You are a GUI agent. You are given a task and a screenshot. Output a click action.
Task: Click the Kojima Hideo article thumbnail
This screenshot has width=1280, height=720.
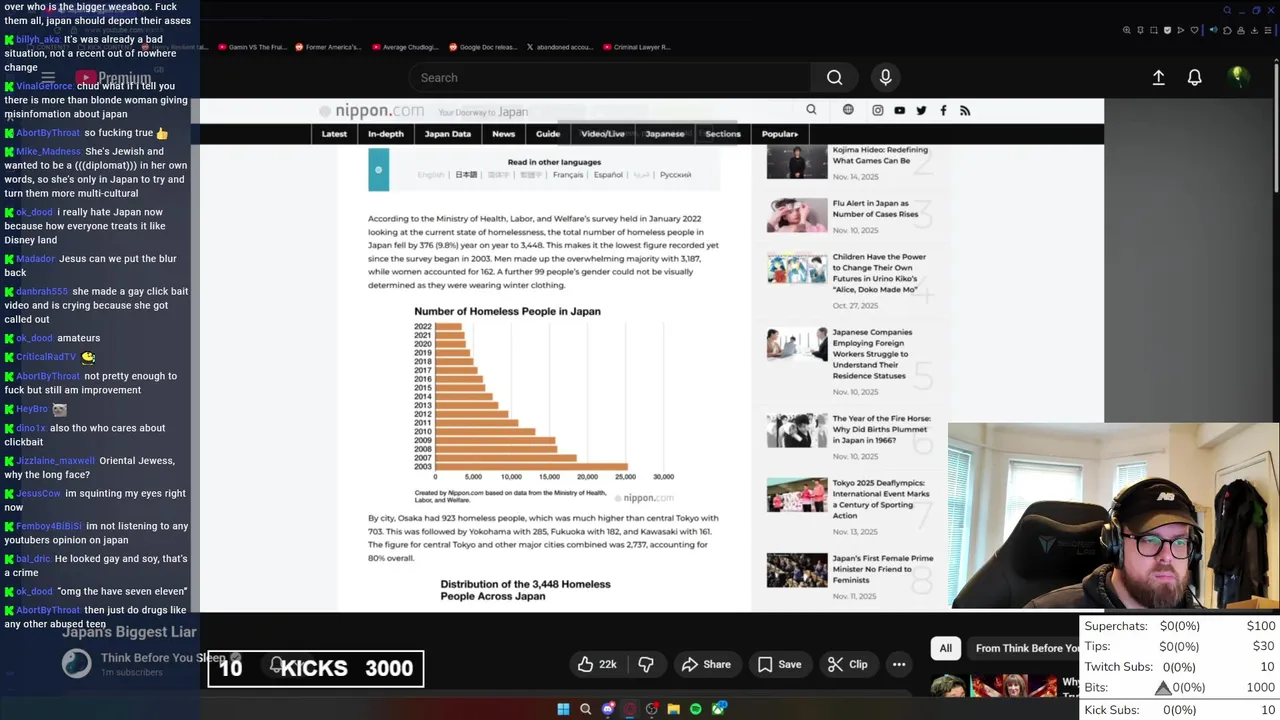click(x=797, y=162)
